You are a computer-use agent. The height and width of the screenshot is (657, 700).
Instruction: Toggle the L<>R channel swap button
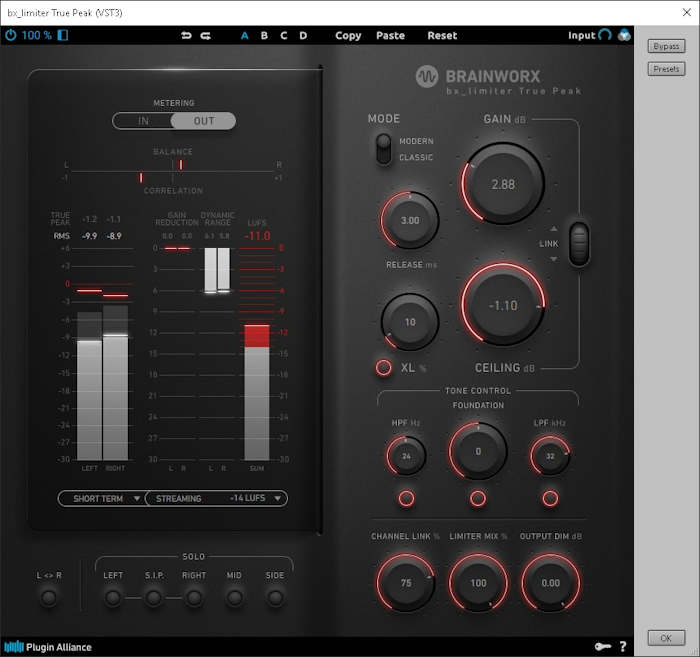pyautogui.click(x=49, y=597)
